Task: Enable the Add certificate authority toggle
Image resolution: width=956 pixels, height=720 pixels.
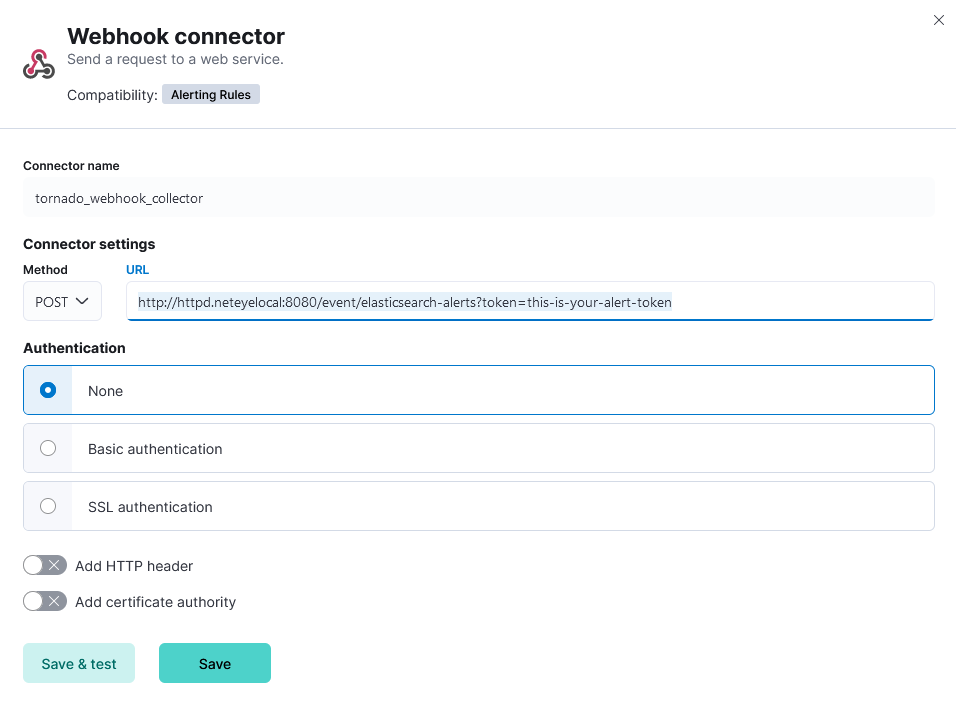Action: point(45,602)
